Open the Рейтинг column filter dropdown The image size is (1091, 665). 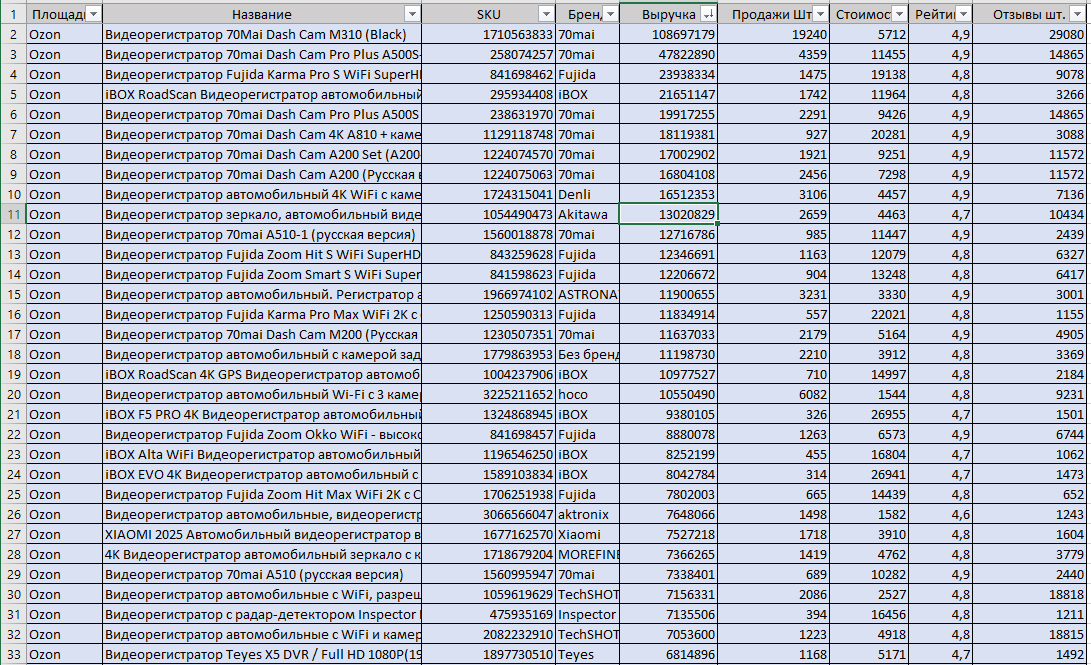(x=963, y=14)
